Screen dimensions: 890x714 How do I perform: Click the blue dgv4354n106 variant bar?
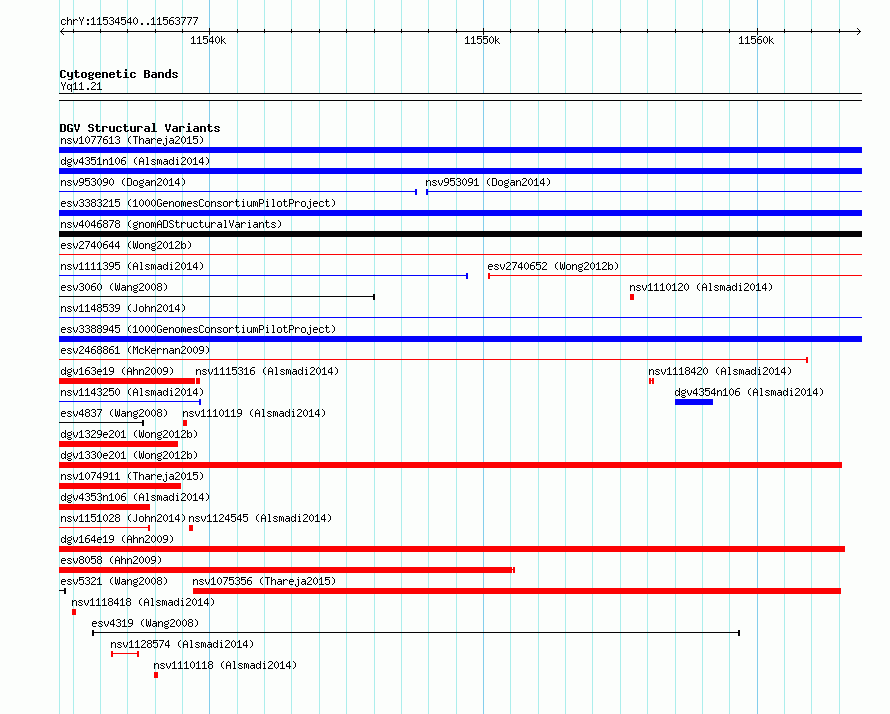694,402
